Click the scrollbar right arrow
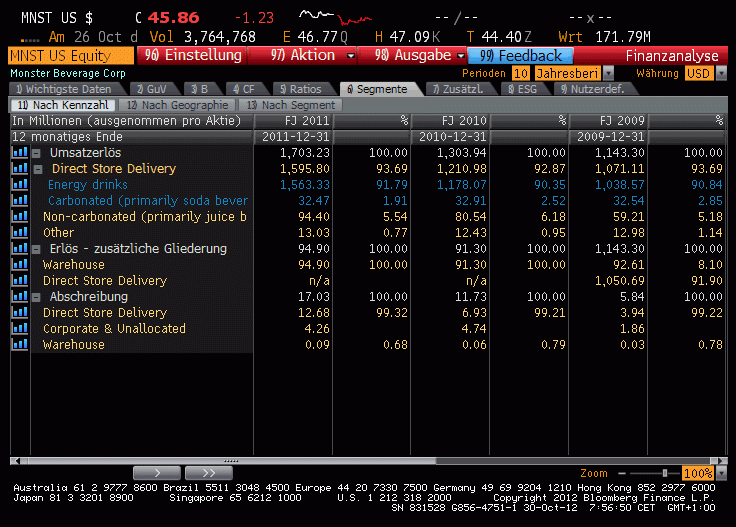 tap(722, 461)
